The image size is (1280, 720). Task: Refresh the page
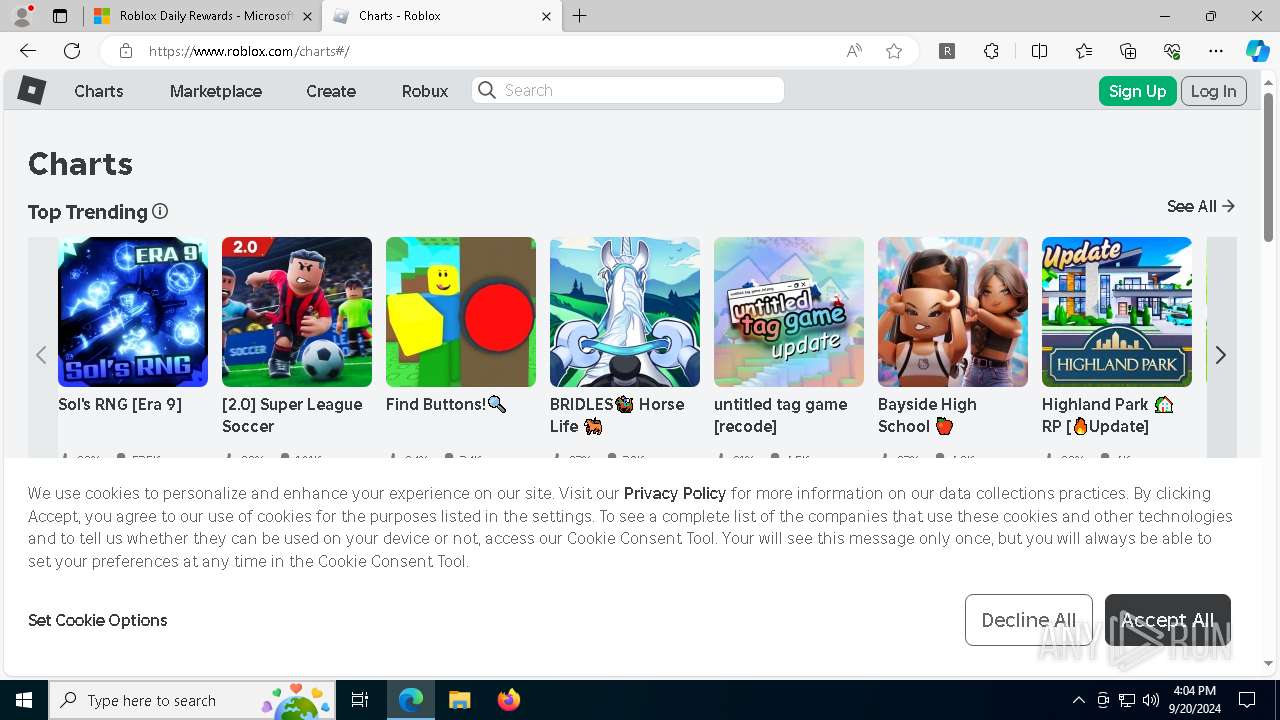point(72,51)
